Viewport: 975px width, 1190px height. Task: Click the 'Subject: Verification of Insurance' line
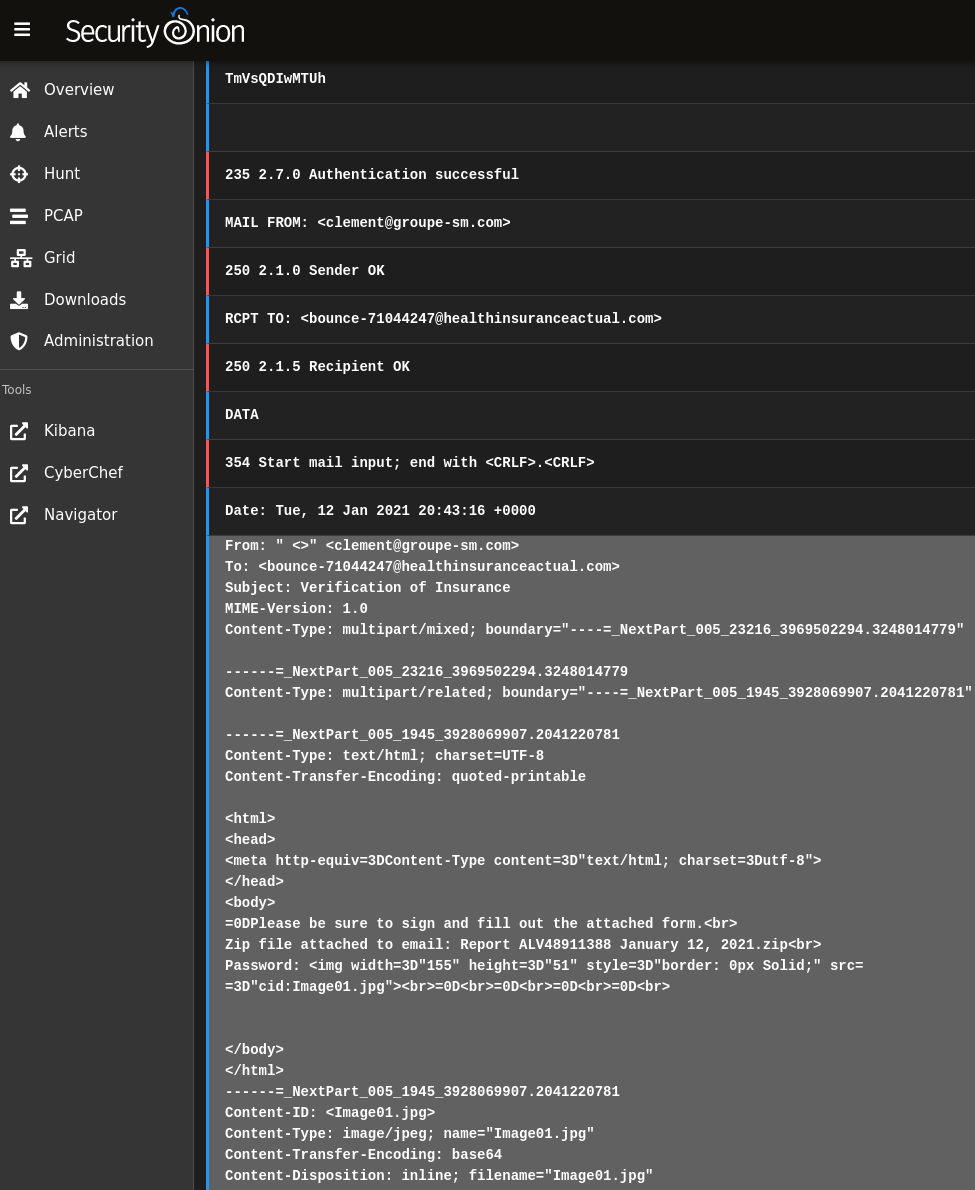[x=367, y=587]
